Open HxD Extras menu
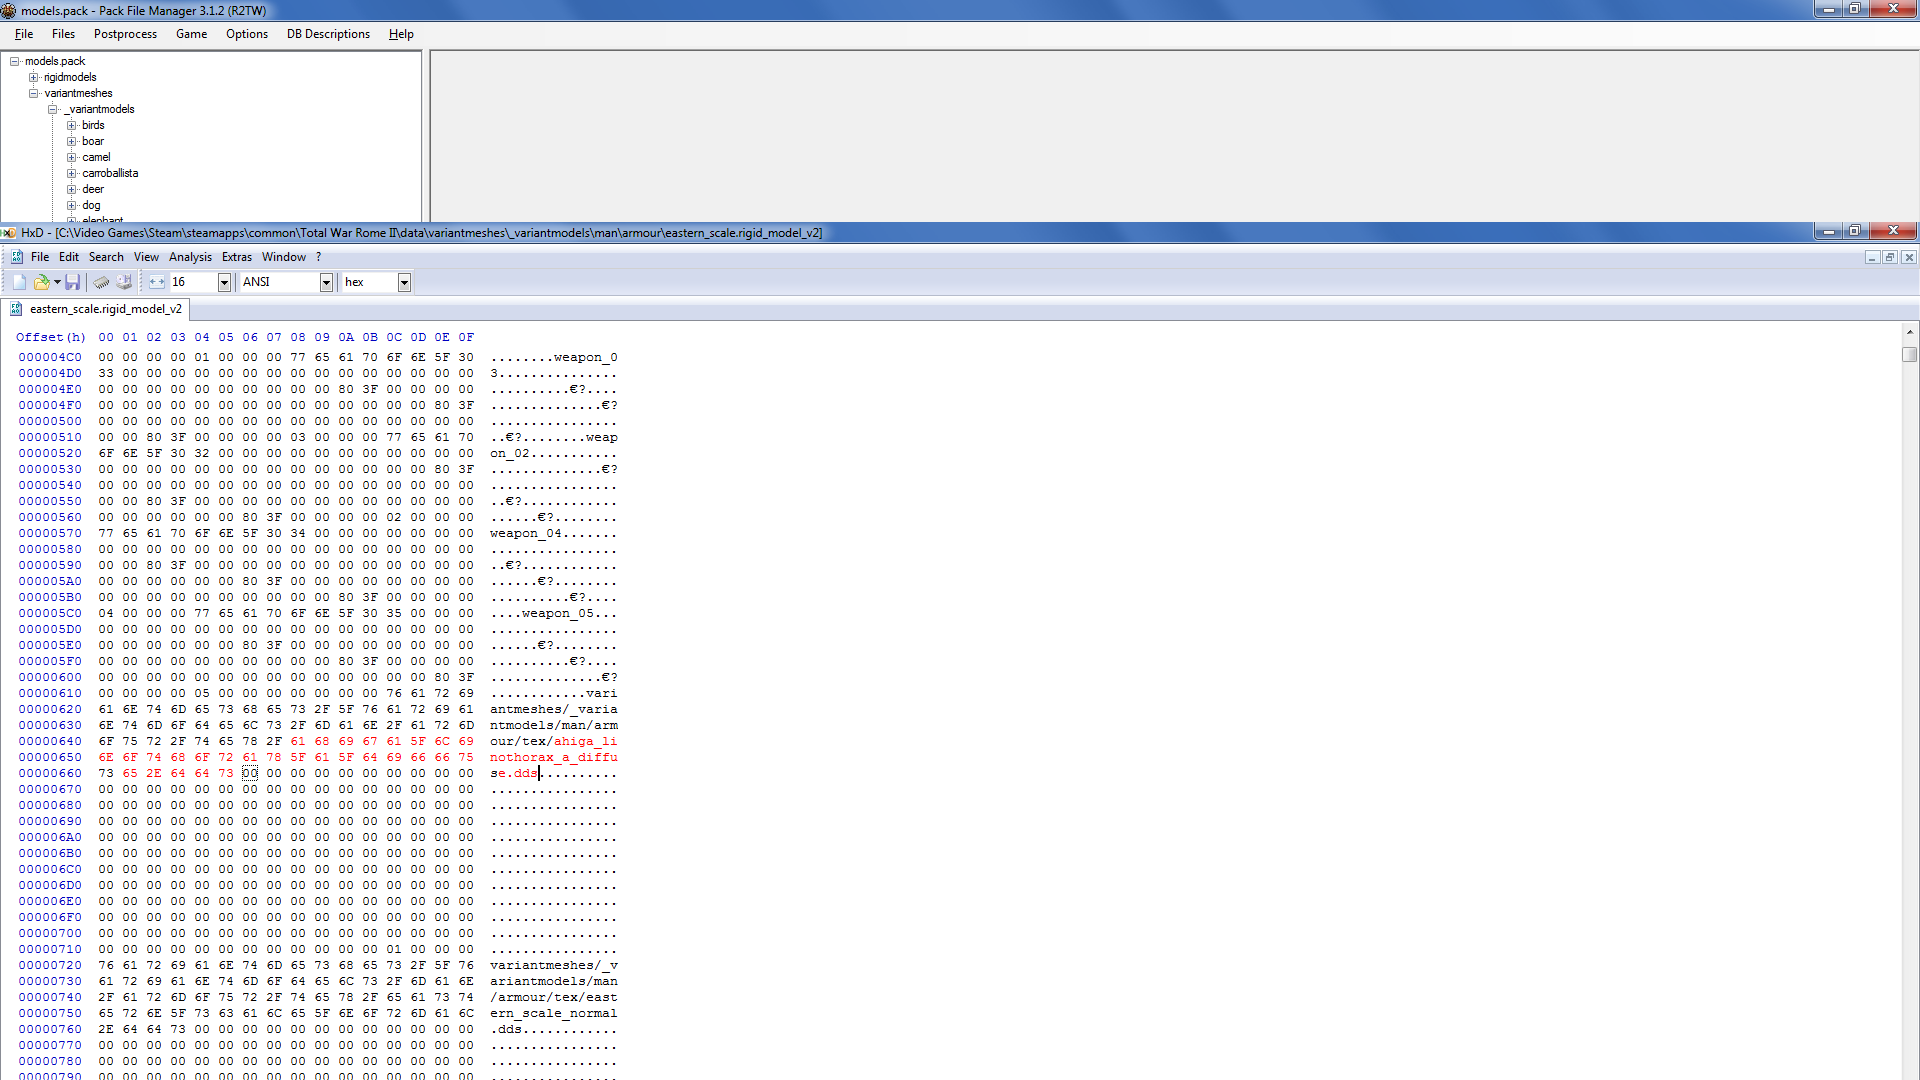This screenshot has height=1080, width=1920. click(x=237, y=257)
